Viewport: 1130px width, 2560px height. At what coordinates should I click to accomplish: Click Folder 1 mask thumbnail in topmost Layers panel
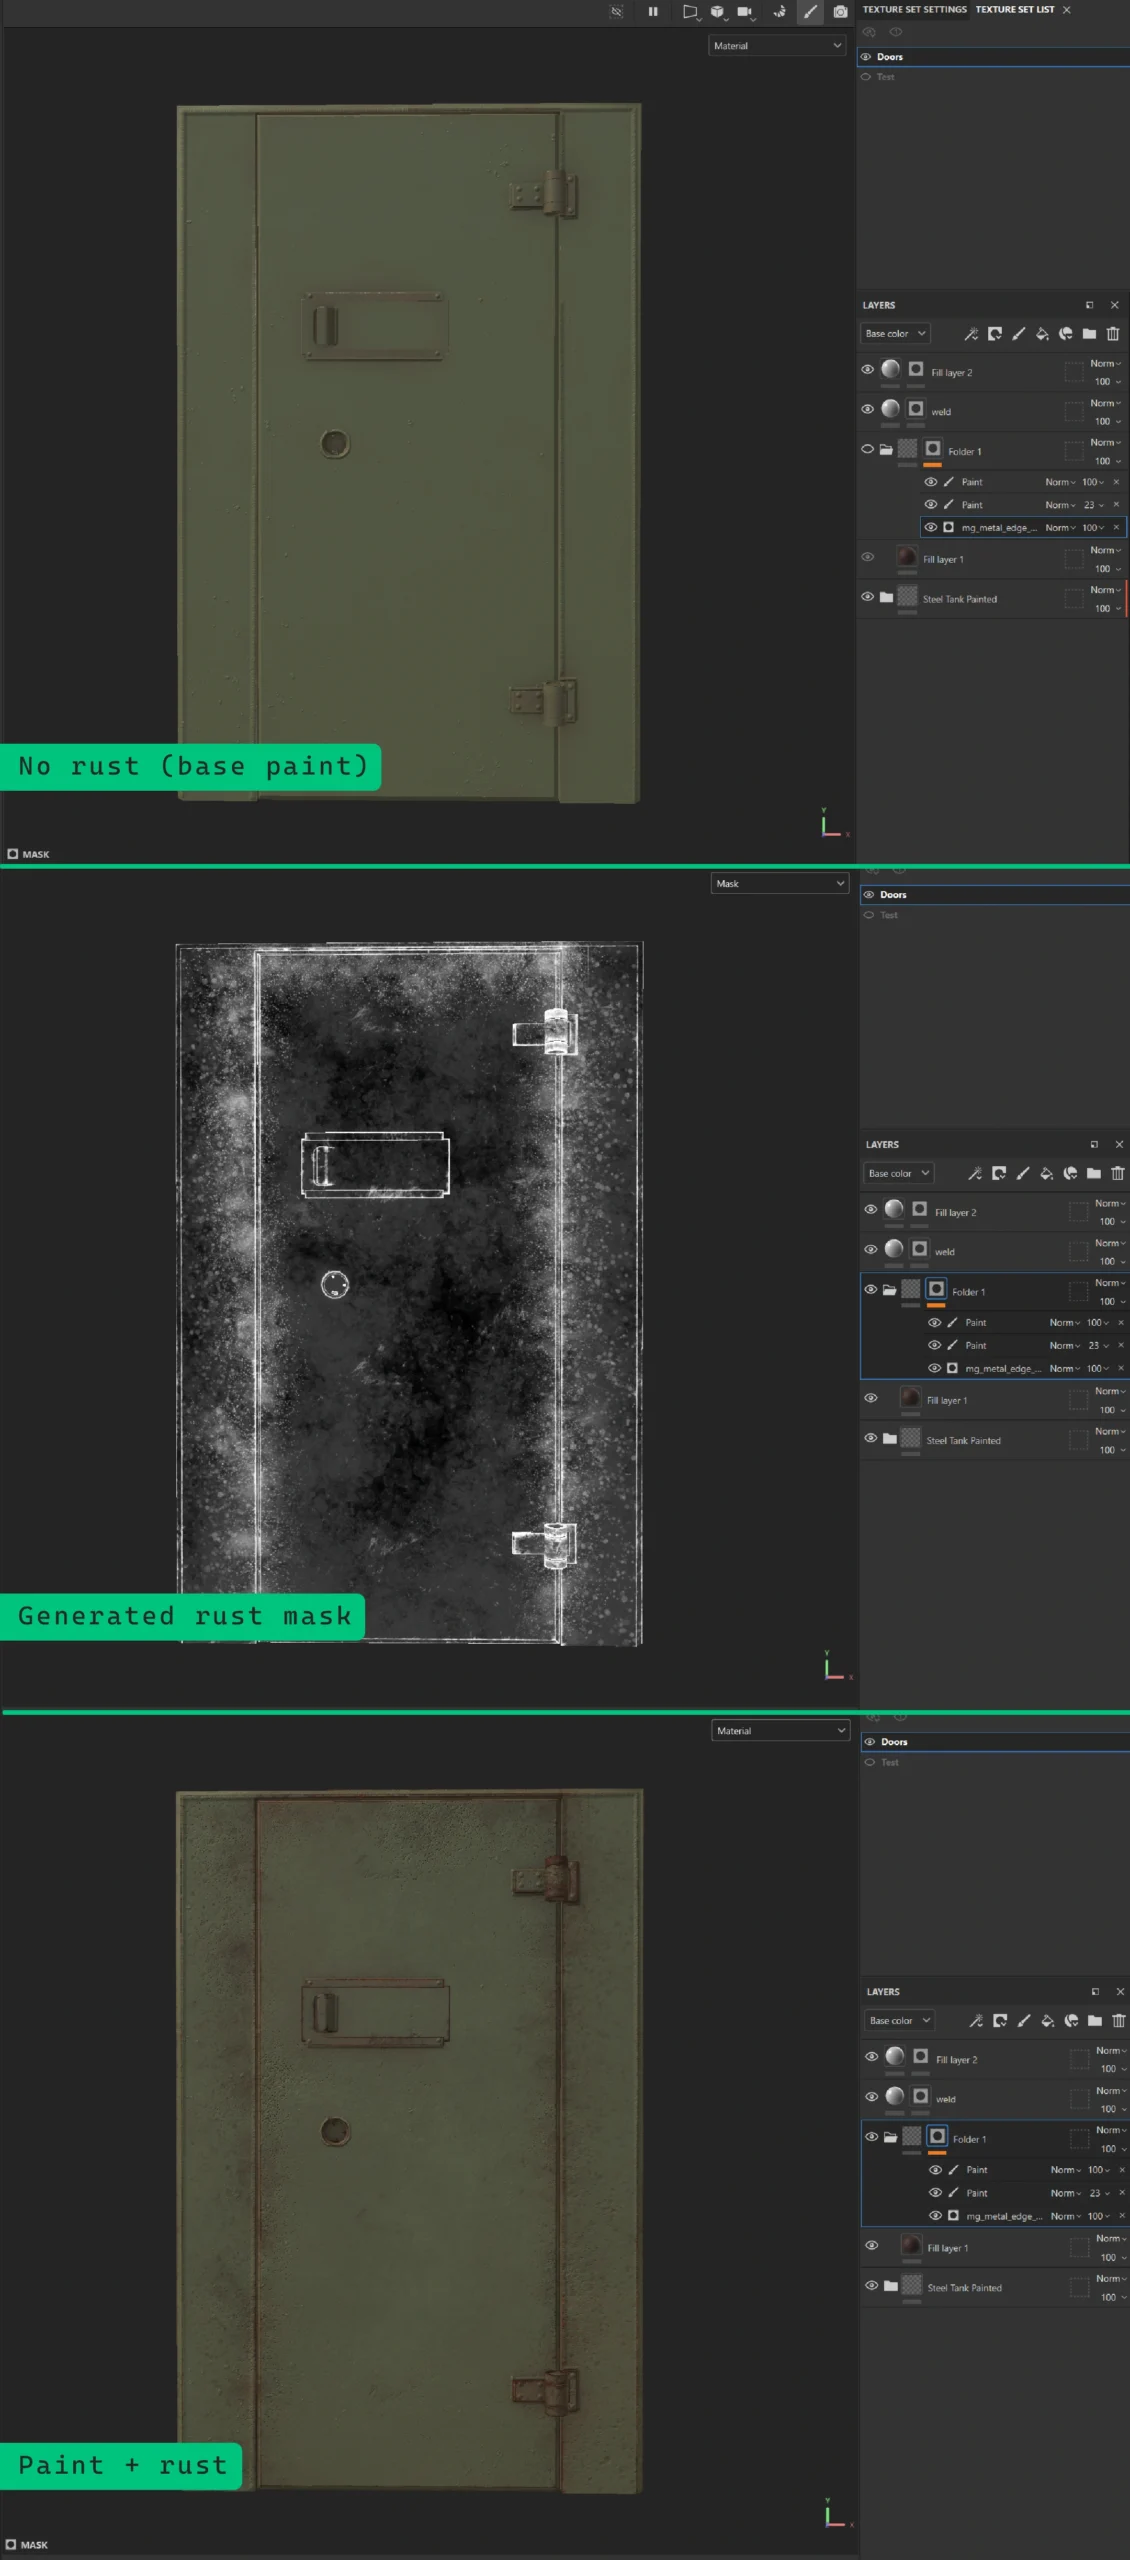[932, 449]
